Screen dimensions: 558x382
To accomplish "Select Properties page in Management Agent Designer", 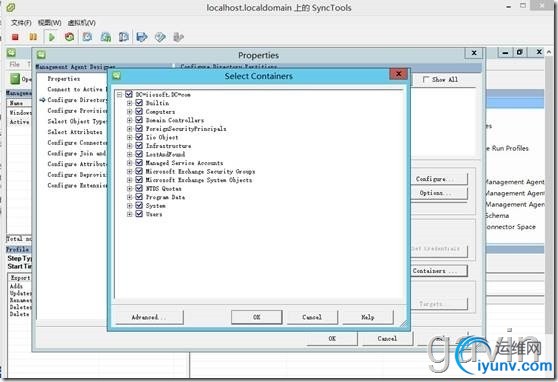I will click(64, 79).
